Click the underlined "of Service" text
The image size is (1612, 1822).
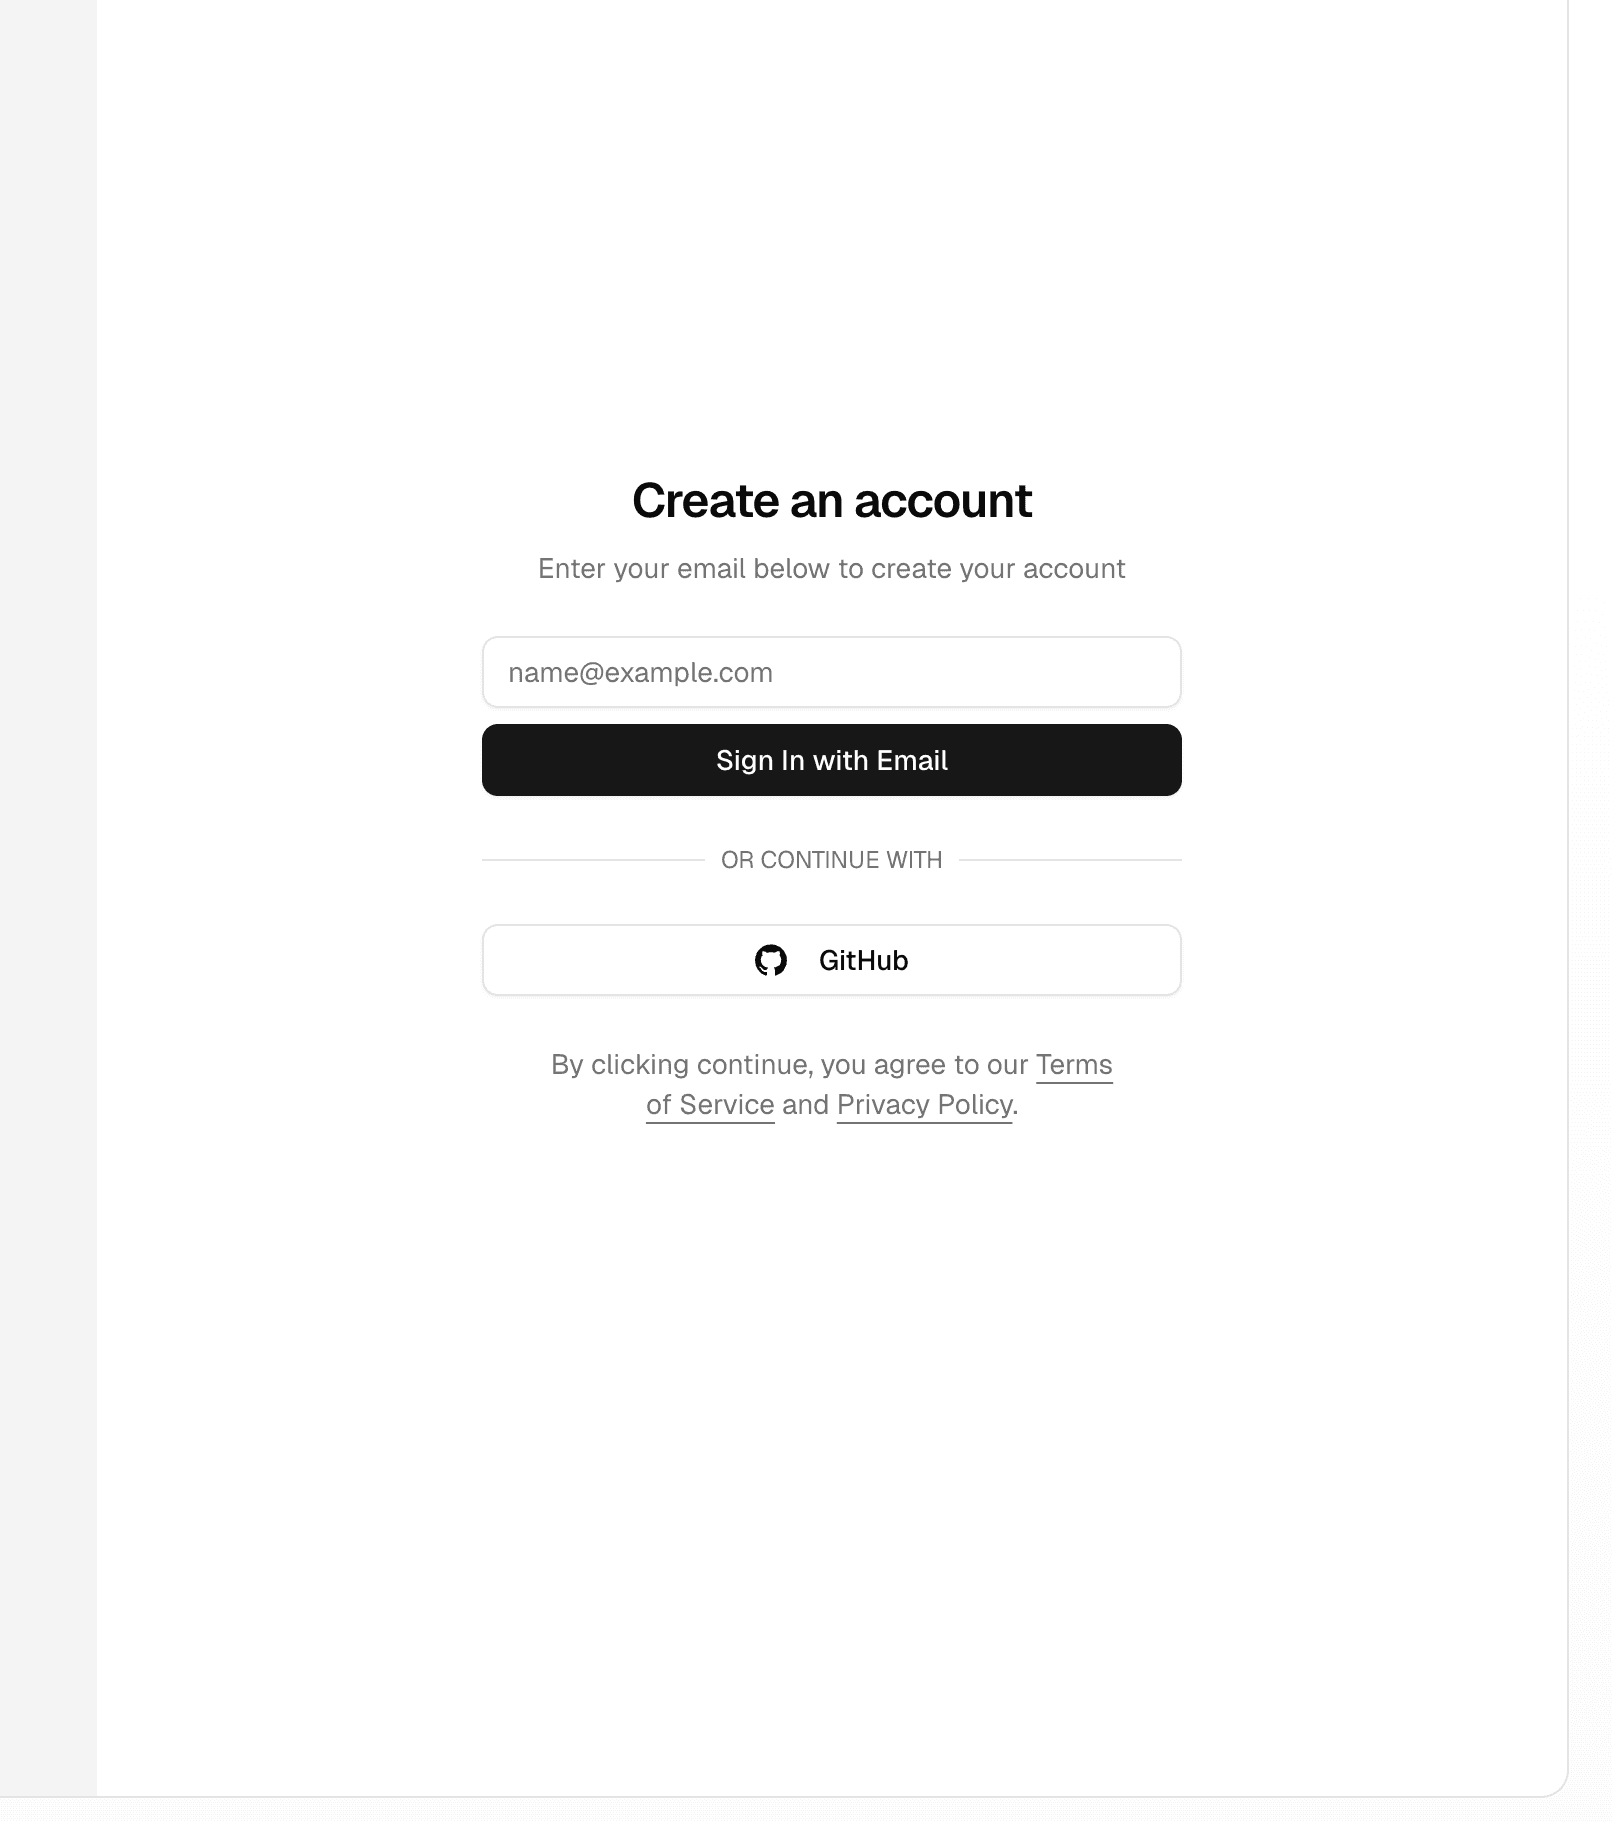710,1105
